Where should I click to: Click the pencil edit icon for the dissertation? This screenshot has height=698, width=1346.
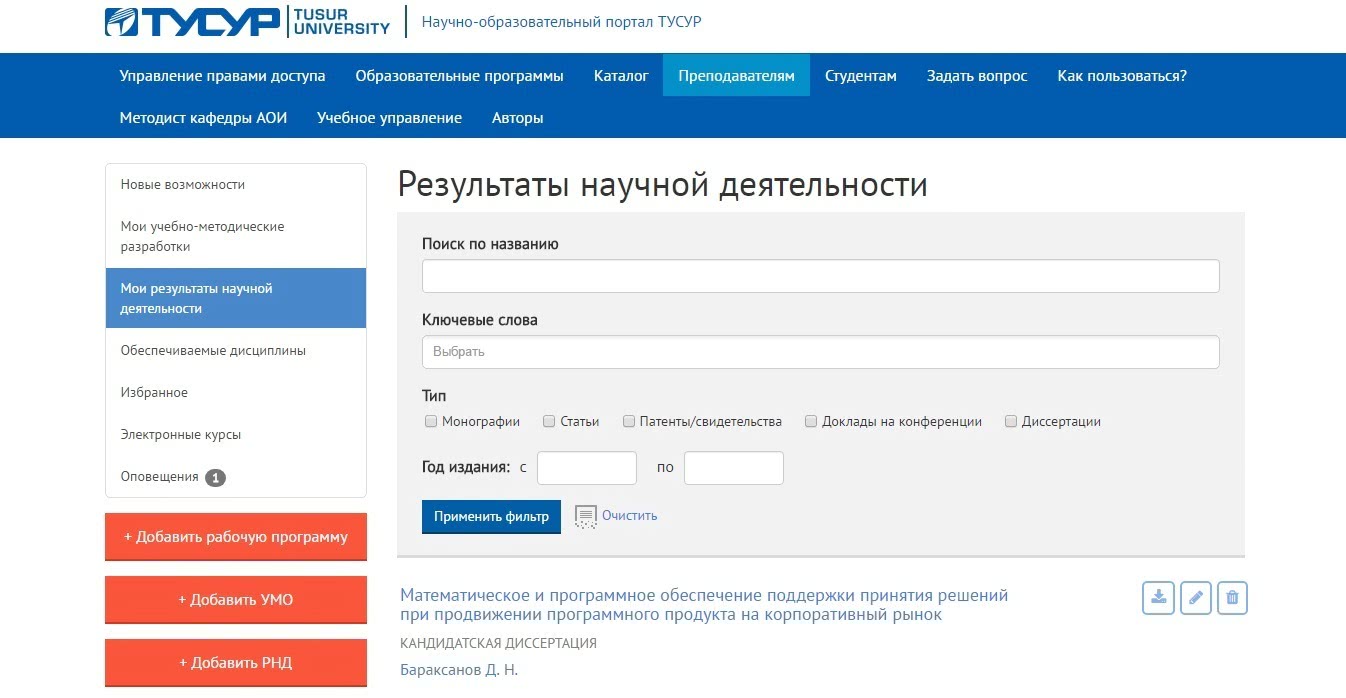[1195, 598]
